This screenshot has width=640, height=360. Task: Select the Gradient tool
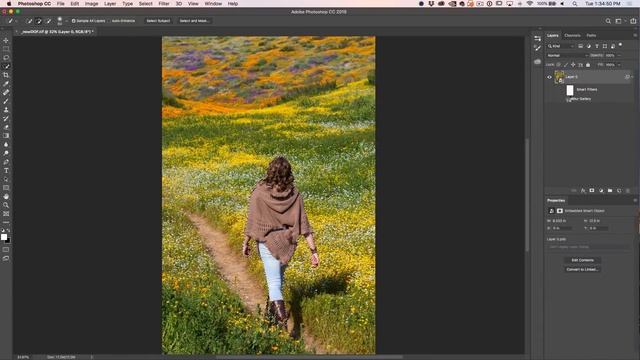click(6, 136)
